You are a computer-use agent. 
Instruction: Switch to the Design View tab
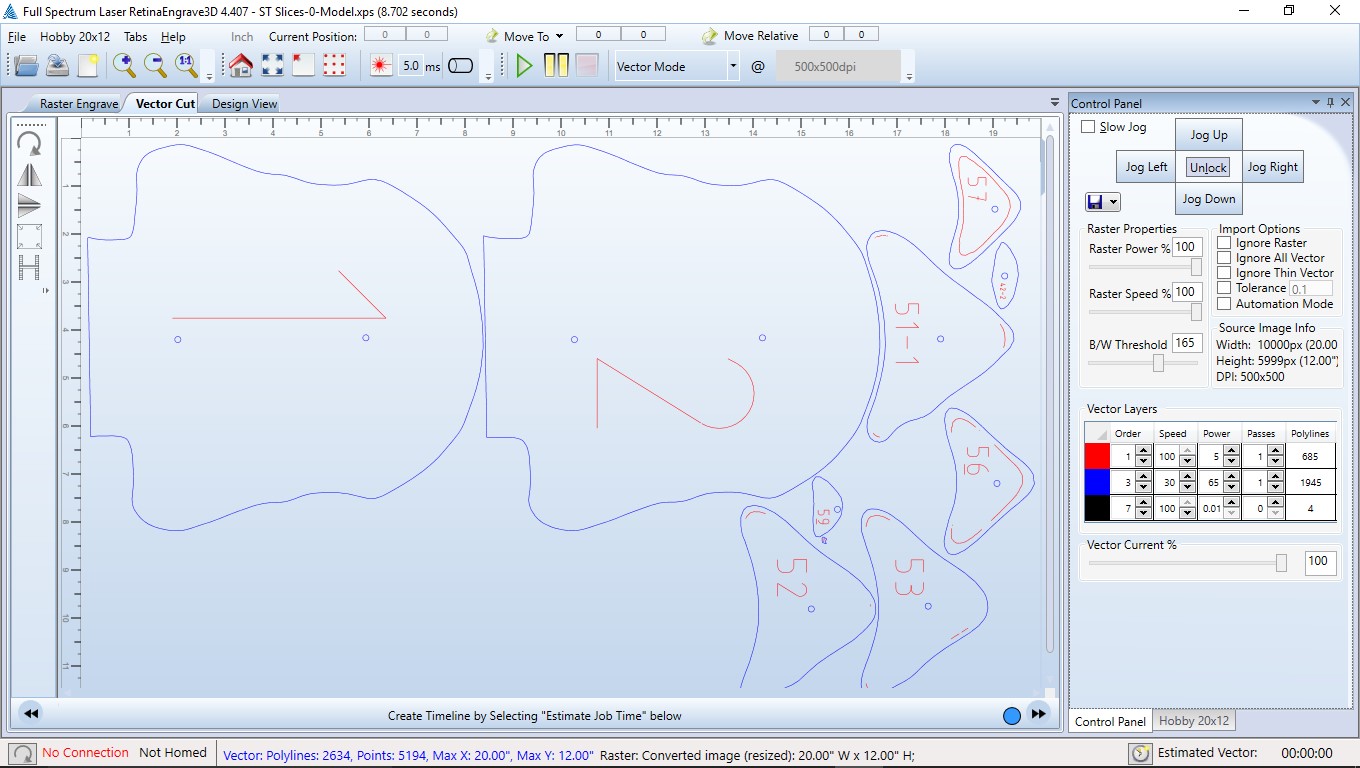pos(244,103)
